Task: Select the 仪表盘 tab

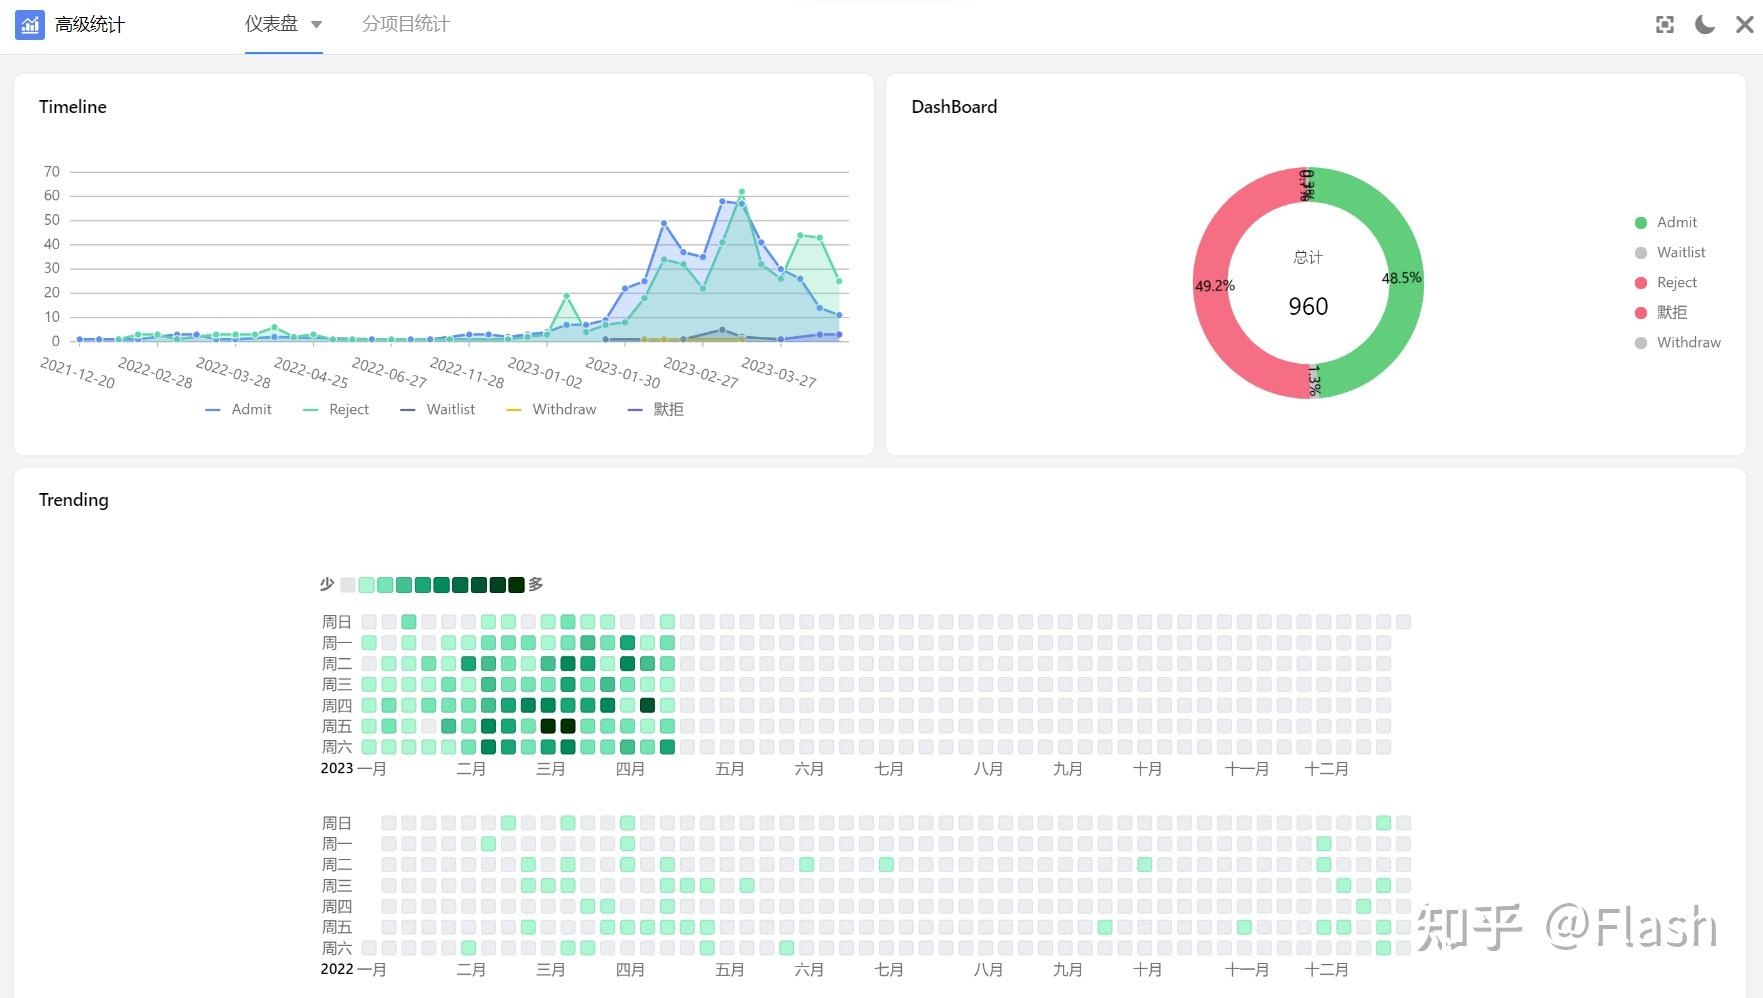Action: [x=272, y=24]
